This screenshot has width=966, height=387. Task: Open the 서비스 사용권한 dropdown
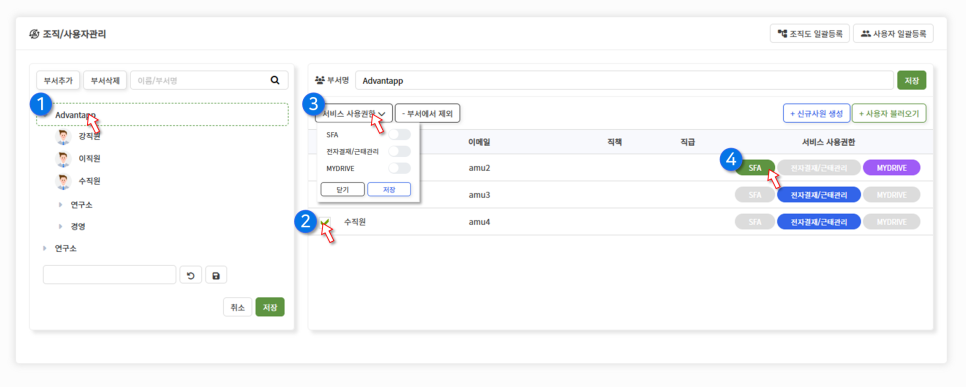[x=354, y=113]
